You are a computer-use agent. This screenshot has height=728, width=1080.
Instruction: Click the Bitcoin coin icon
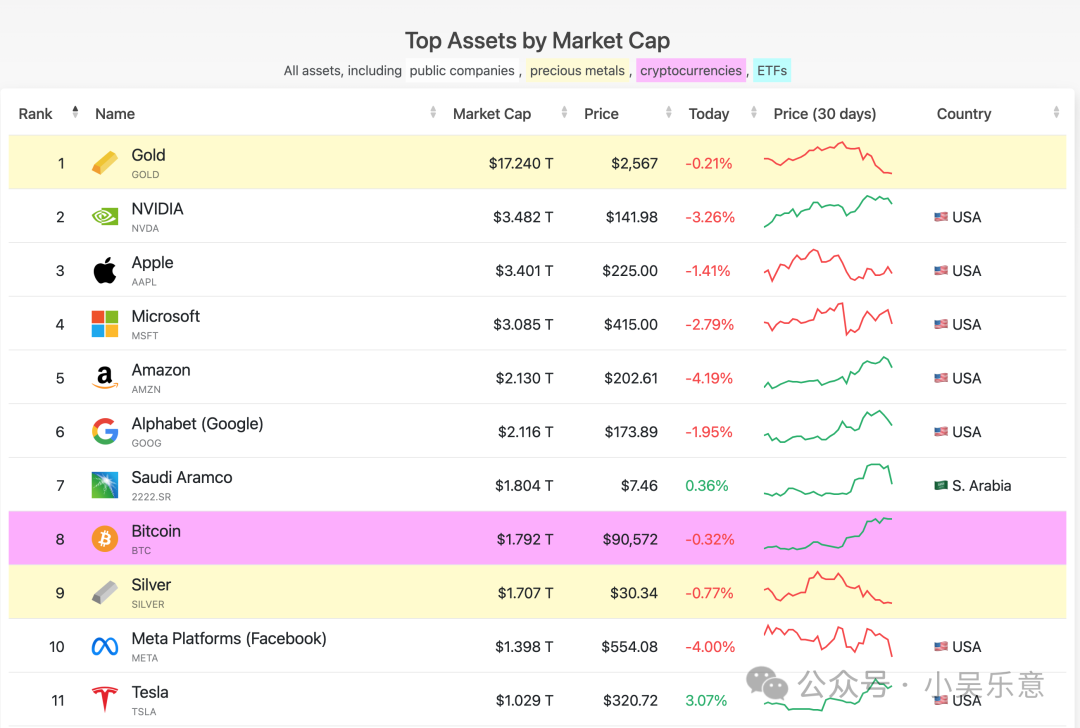click(105, 539)
